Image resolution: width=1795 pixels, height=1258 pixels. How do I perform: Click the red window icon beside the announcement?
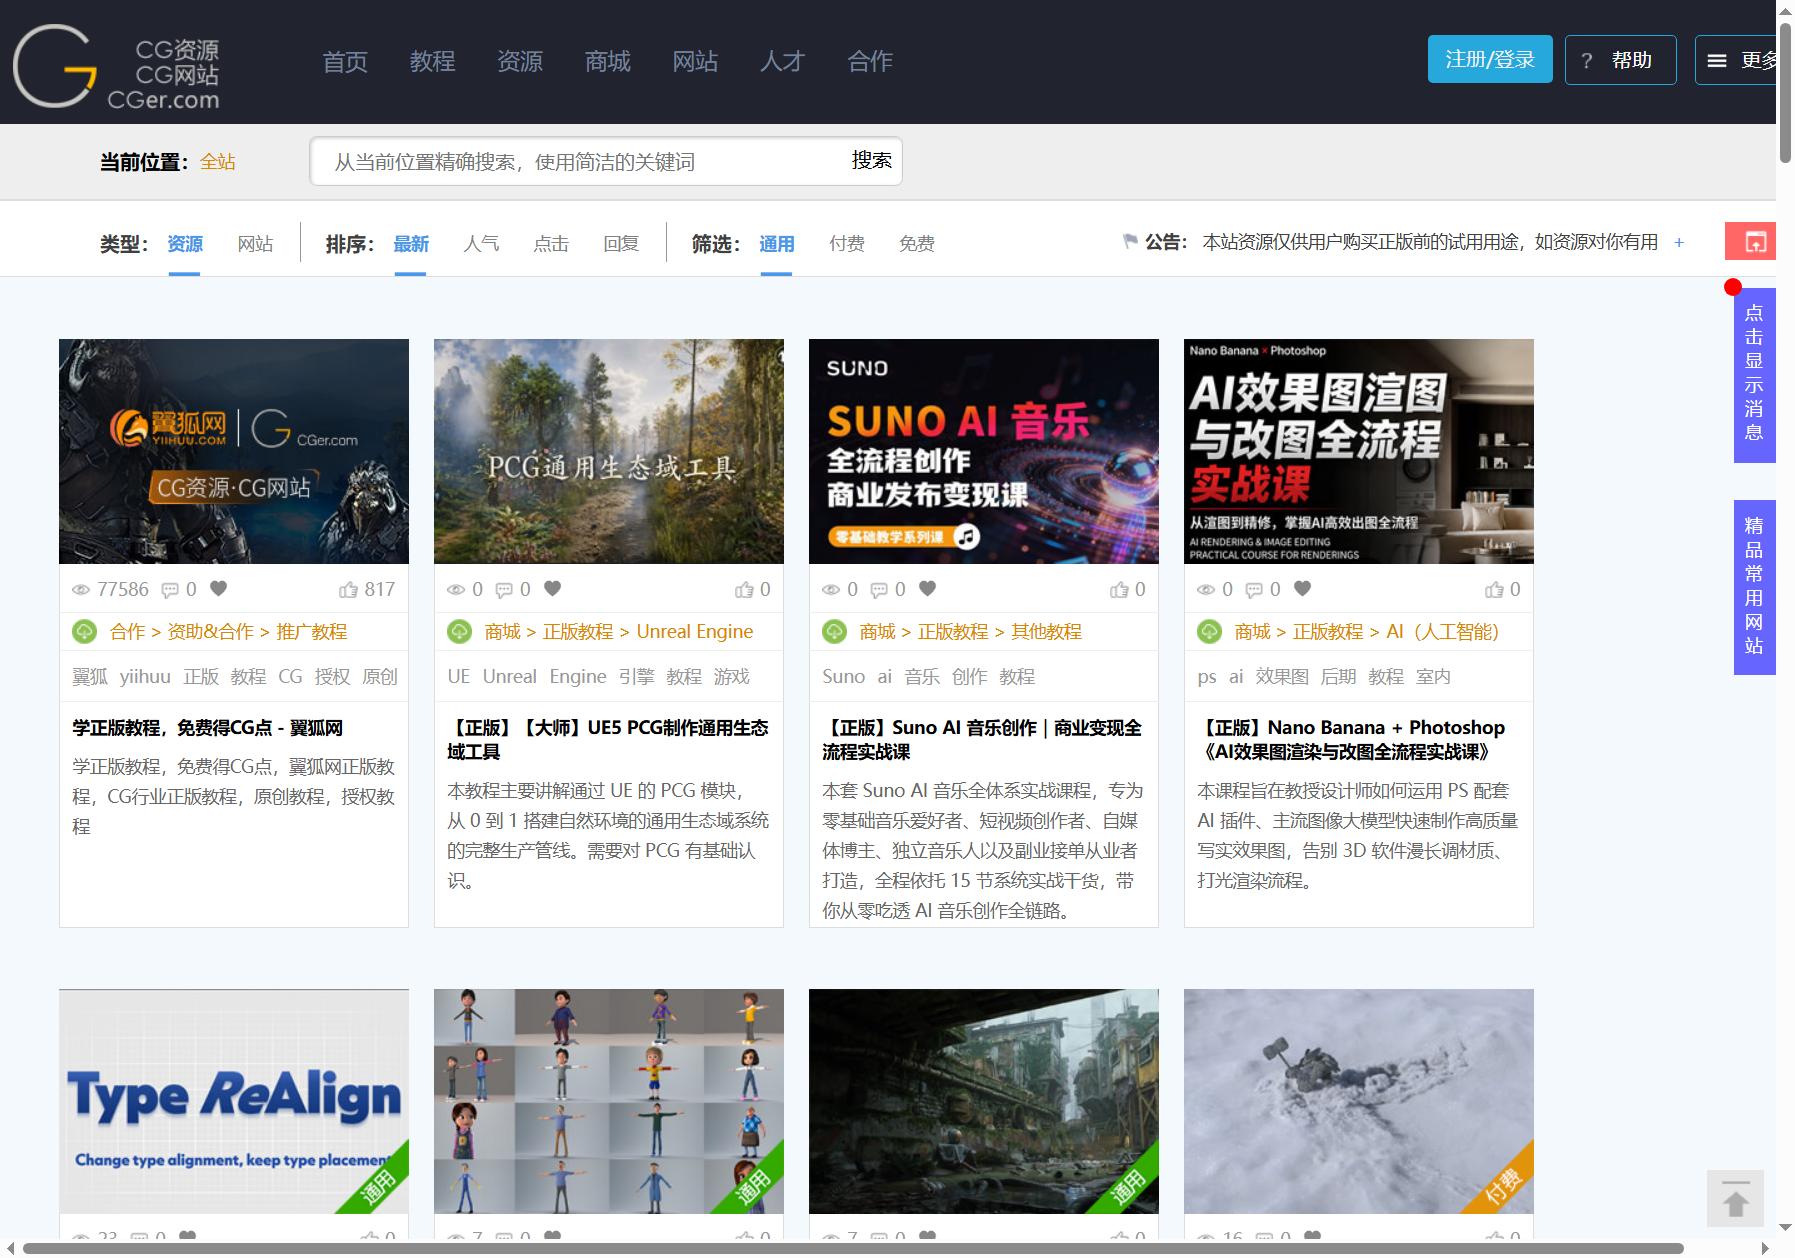point(1755,241)
